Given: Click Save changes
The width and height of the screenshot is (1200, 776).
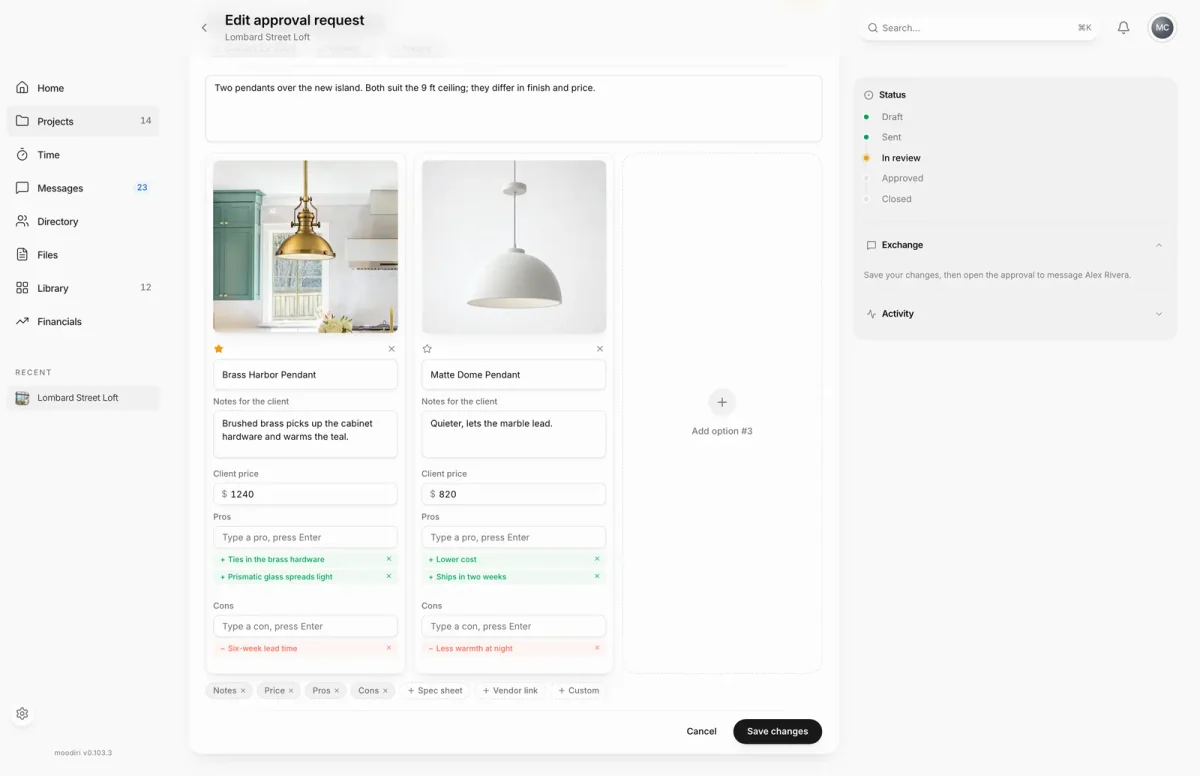Looking at the screenshot, I should click(777, 731).
